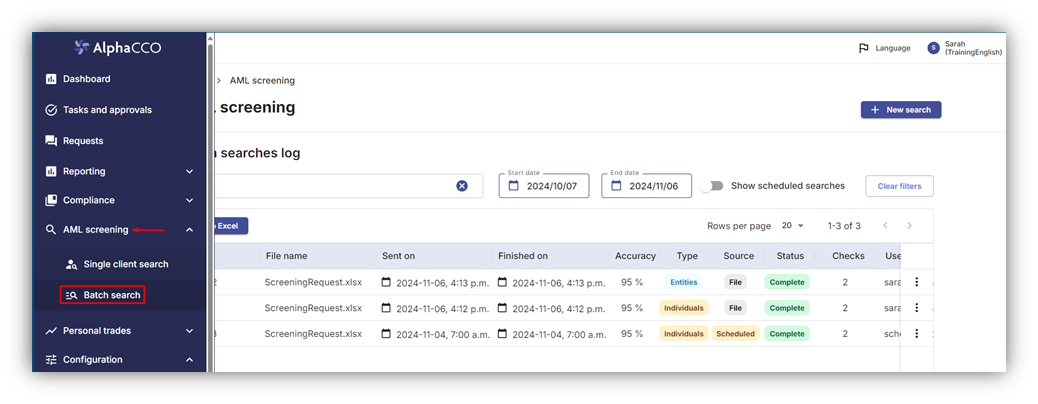The width and height of the screenshot is (1038, 404).
Task: Open Single client search
Action: point(119,264)
